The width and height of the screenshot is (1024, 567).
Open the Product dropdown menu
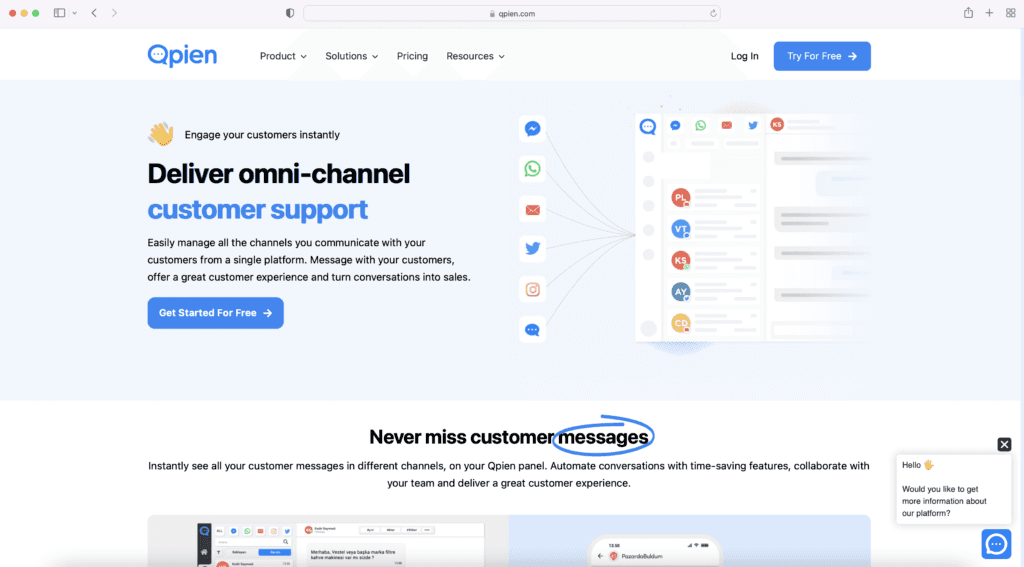(283, 56)
